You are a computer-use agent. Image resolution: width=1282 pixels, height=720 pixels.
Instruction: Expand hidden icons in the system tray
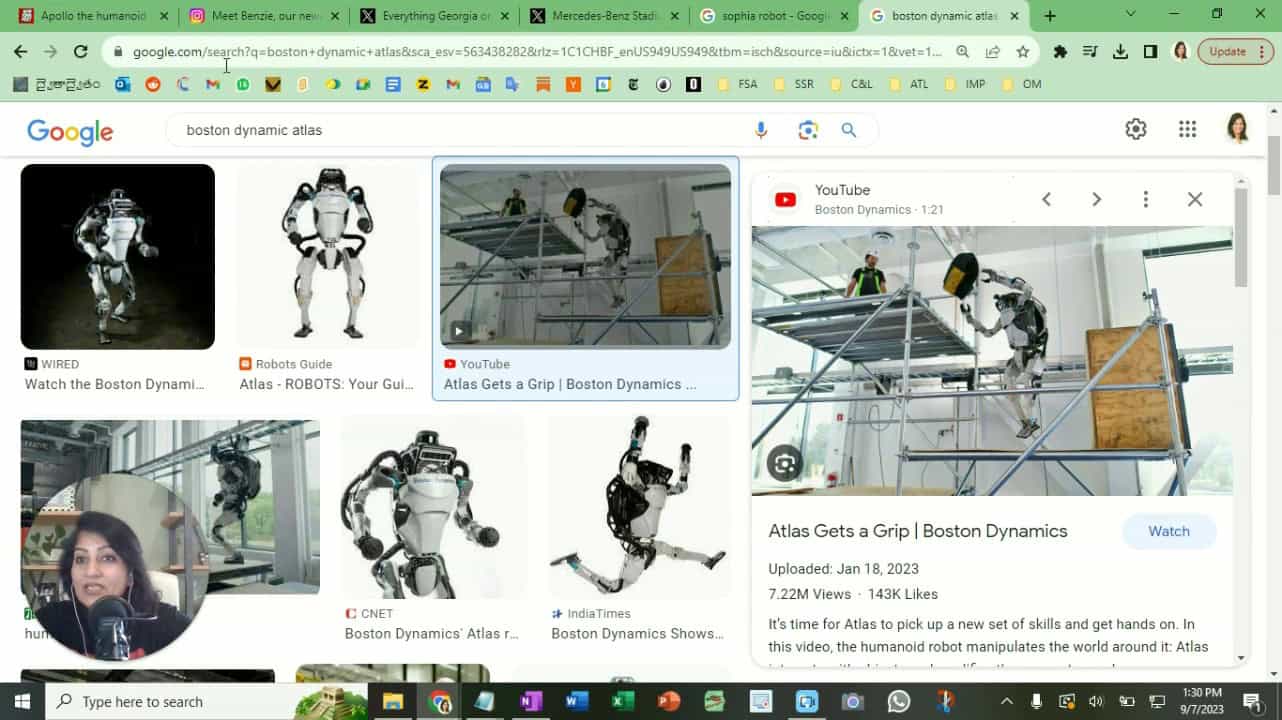[x=1006, y=701]
